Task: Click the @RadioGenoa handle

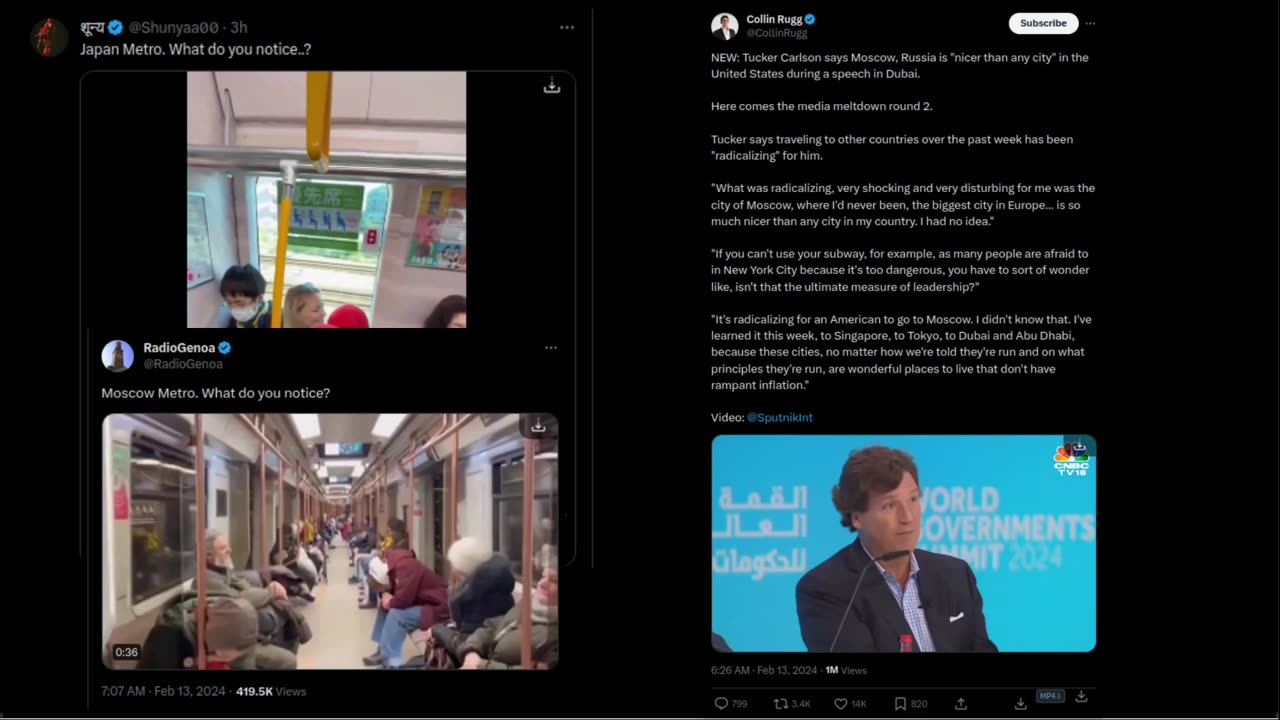Action: click(x=182, y=364)
